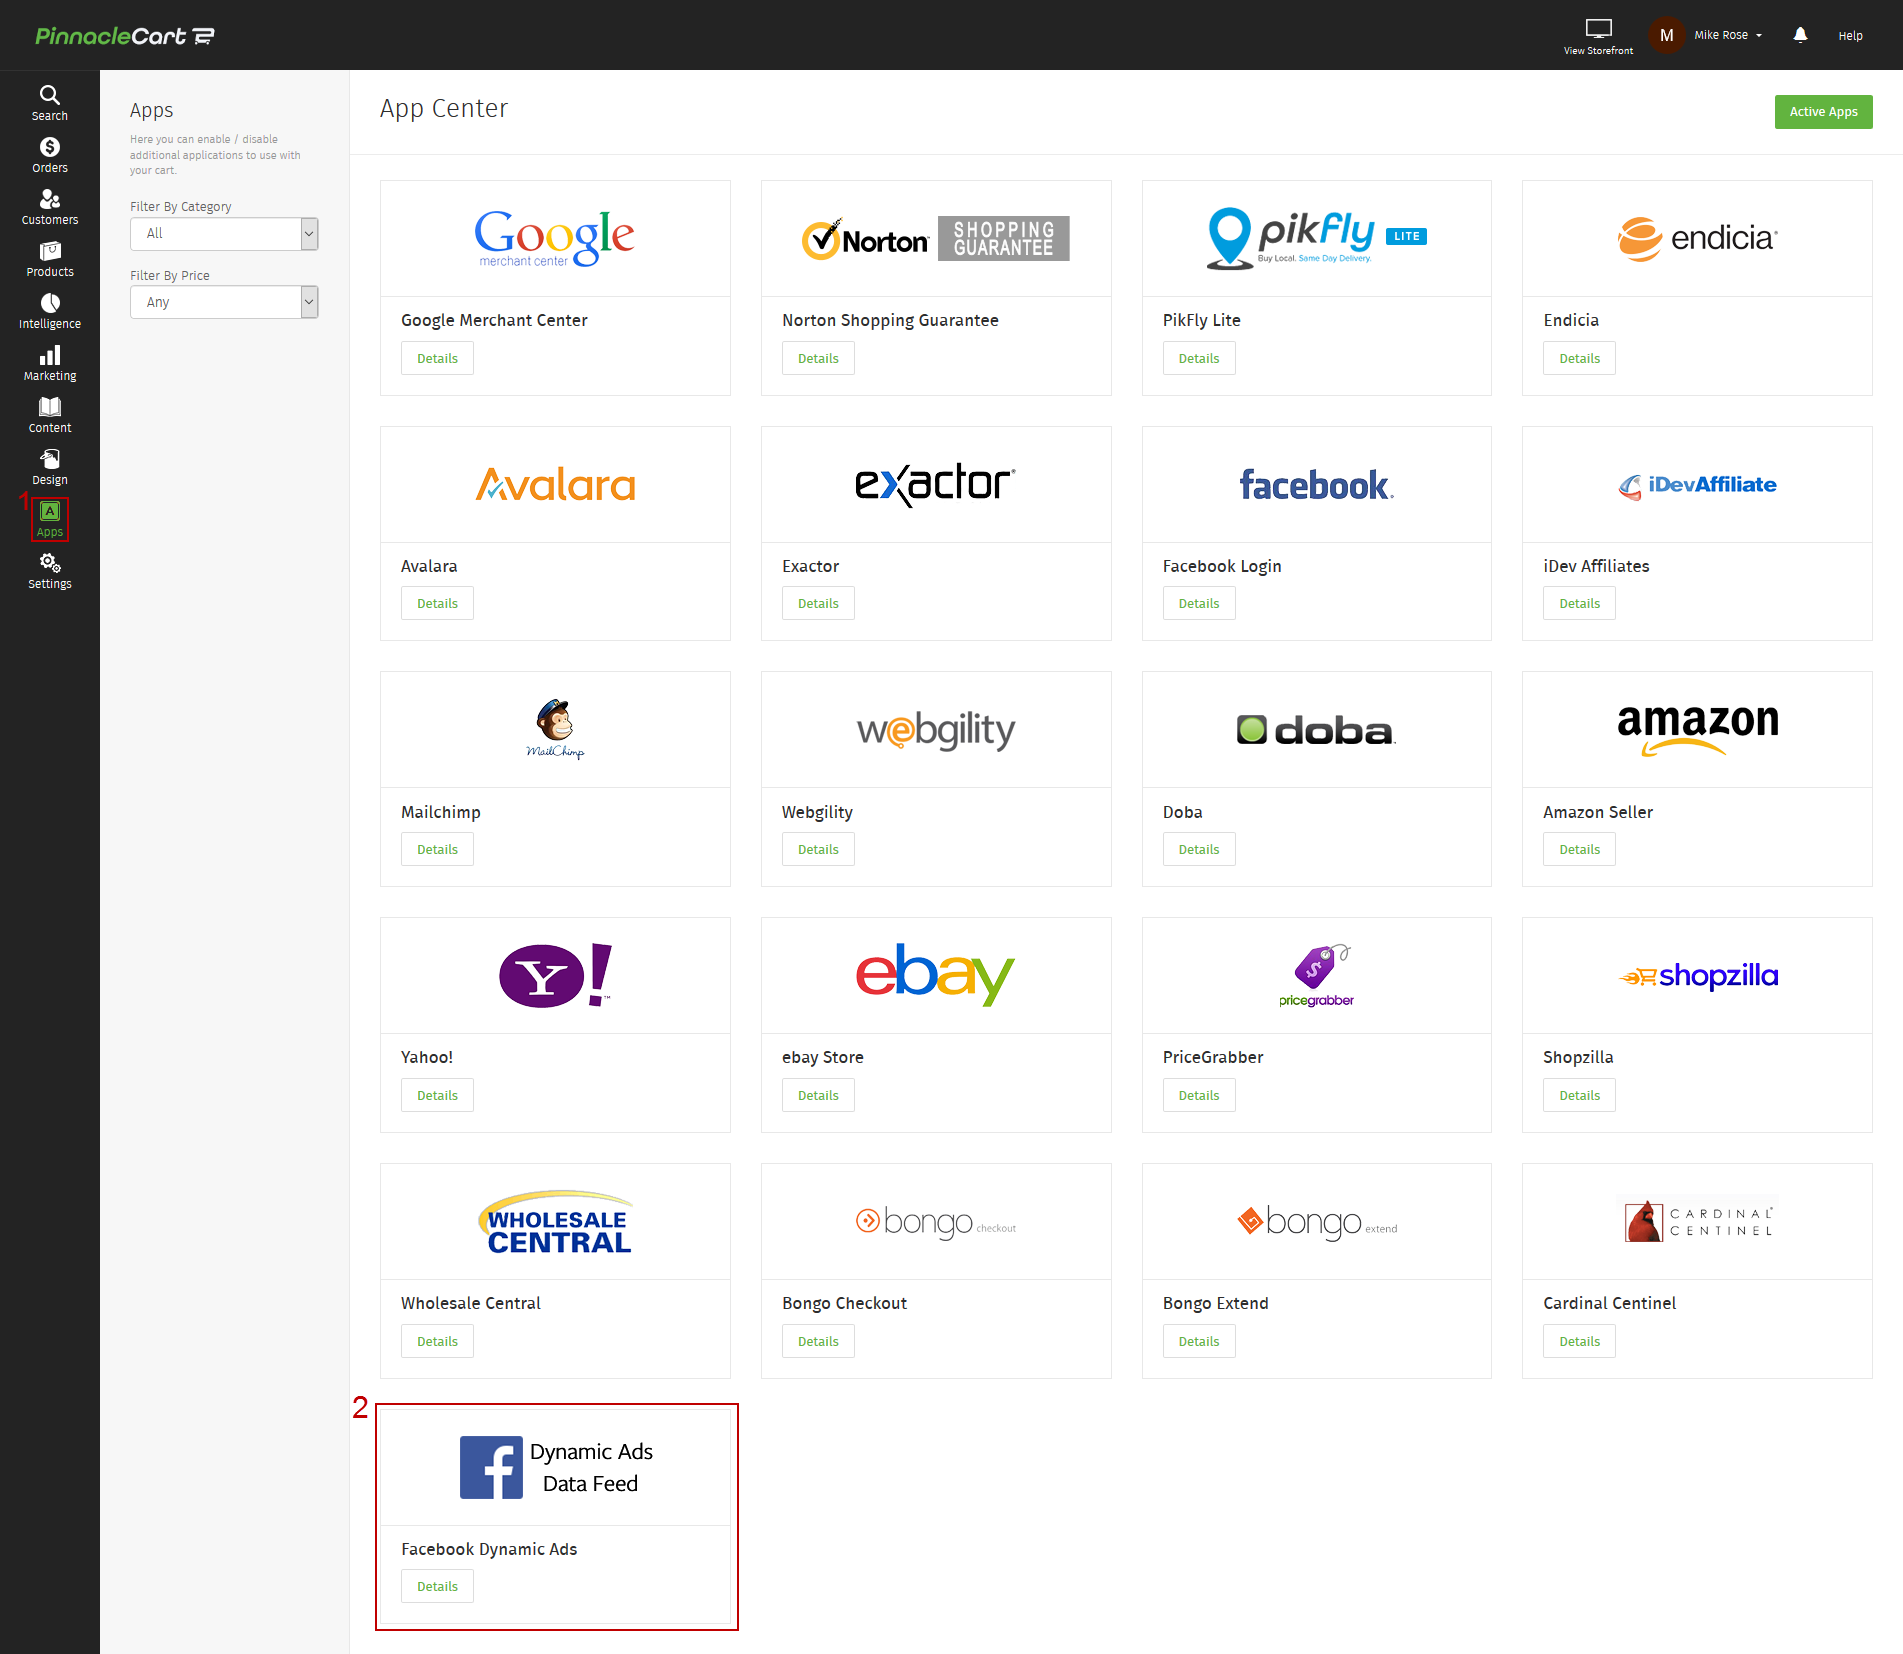Open Content section in sidebar
This screenshot has height=1654, width=1903.
[x=49, y=415]
